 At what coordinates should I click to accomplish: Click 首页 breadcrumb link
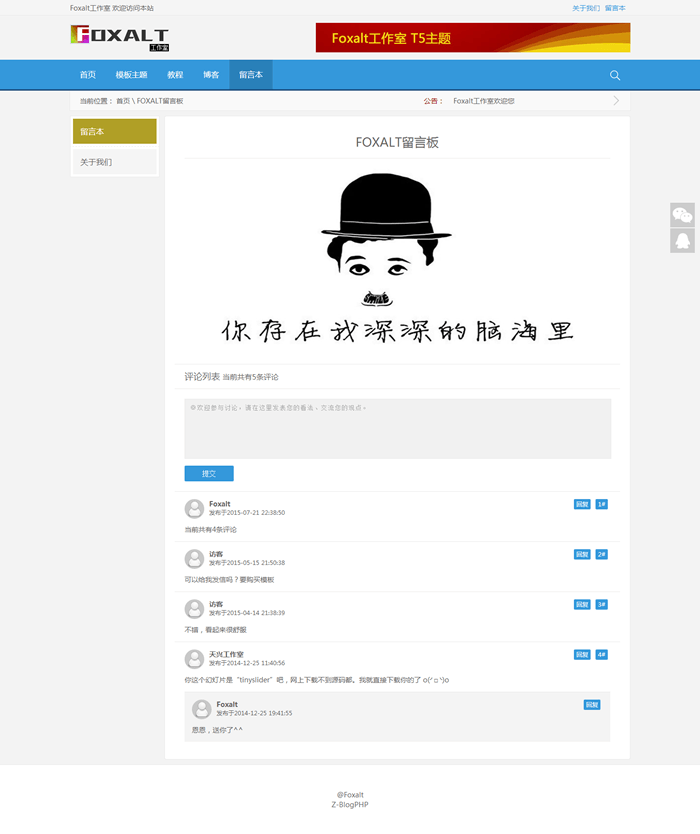tap(123, 101)
